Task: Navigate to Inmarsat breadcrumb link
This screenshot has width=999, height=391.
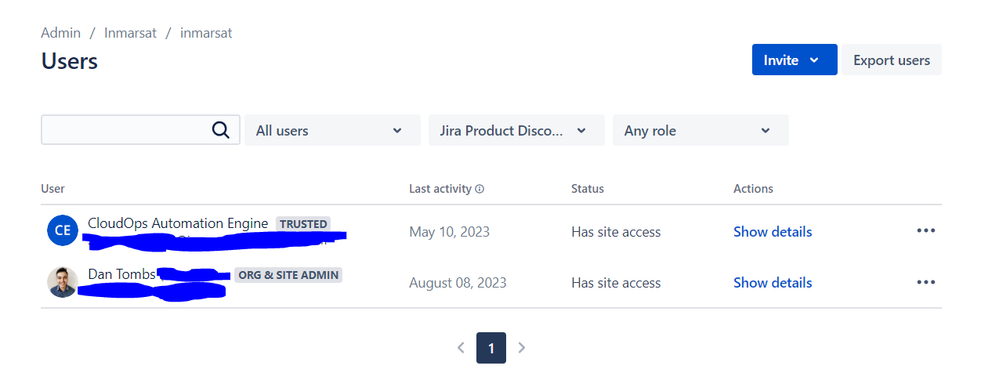Action: [130, 32]
